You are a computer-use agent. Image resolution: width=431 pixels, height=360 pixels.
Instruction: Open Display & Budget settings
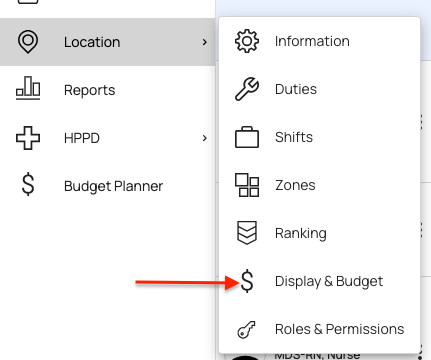pos(319,281)
